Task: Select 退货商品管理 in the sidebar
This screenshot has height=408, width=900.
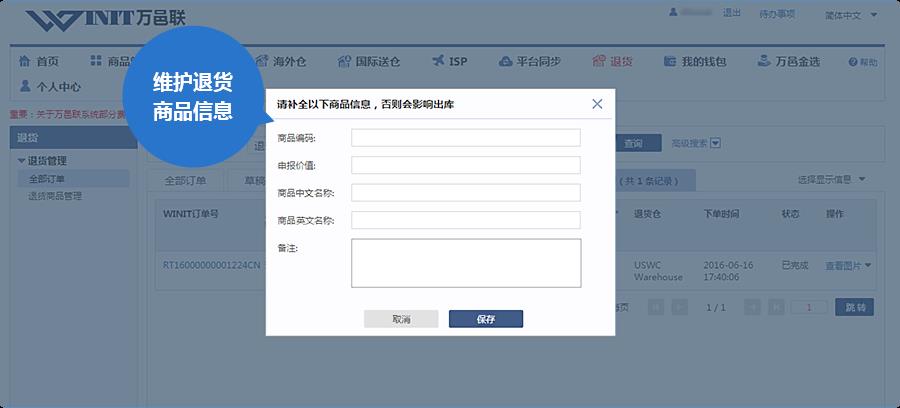Action: click(55, 196)
